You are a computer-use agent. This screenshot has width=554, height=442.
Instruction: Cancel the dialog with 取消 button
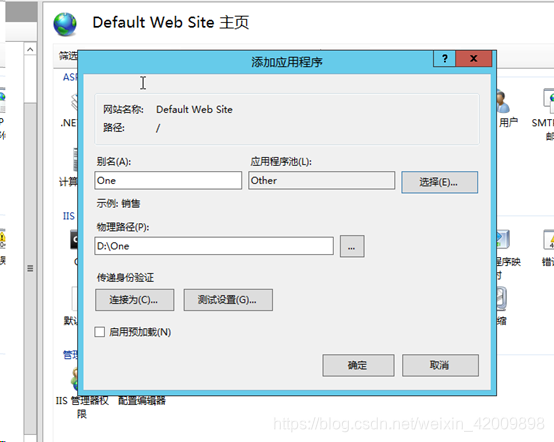pyautogui.click(x=440, y=365)
